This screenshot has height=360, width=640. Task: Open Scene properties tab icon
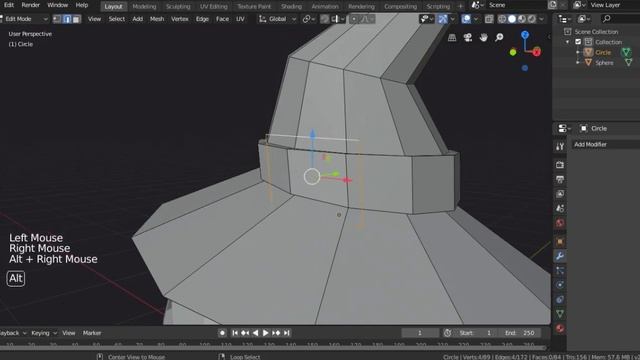pyautogui.click(x=560, y=208)
